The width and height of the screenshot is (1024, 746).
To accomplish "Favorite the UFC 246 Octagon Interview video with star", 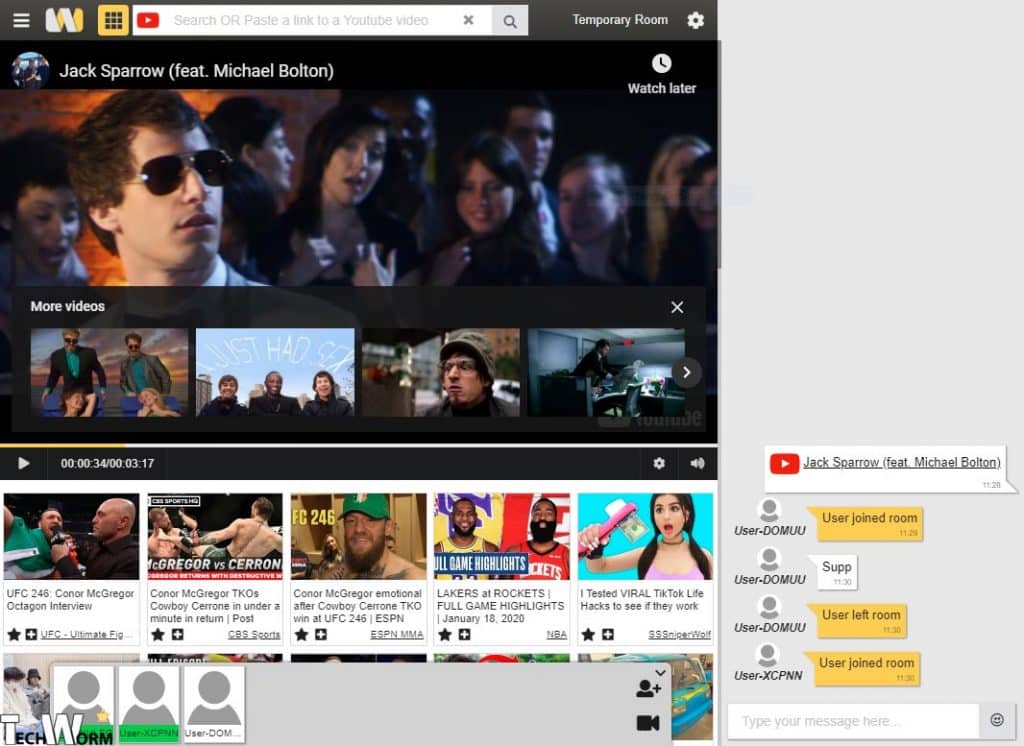I will 14,634.
